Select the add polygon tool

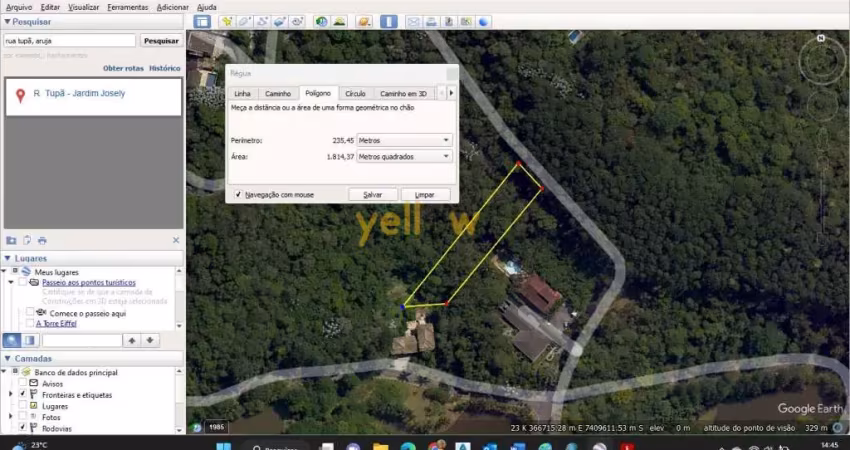click(245, 21)
